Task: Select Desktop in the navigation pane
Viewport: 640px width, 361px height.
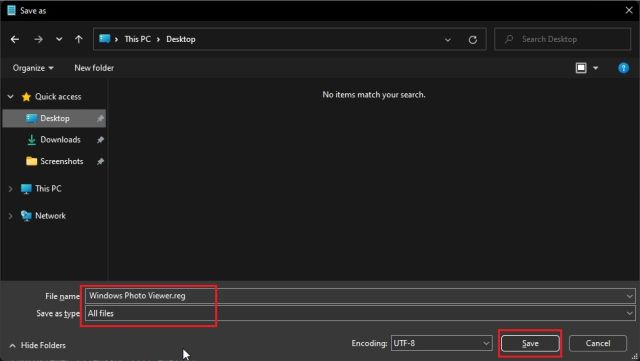Action: click(54, 118)
